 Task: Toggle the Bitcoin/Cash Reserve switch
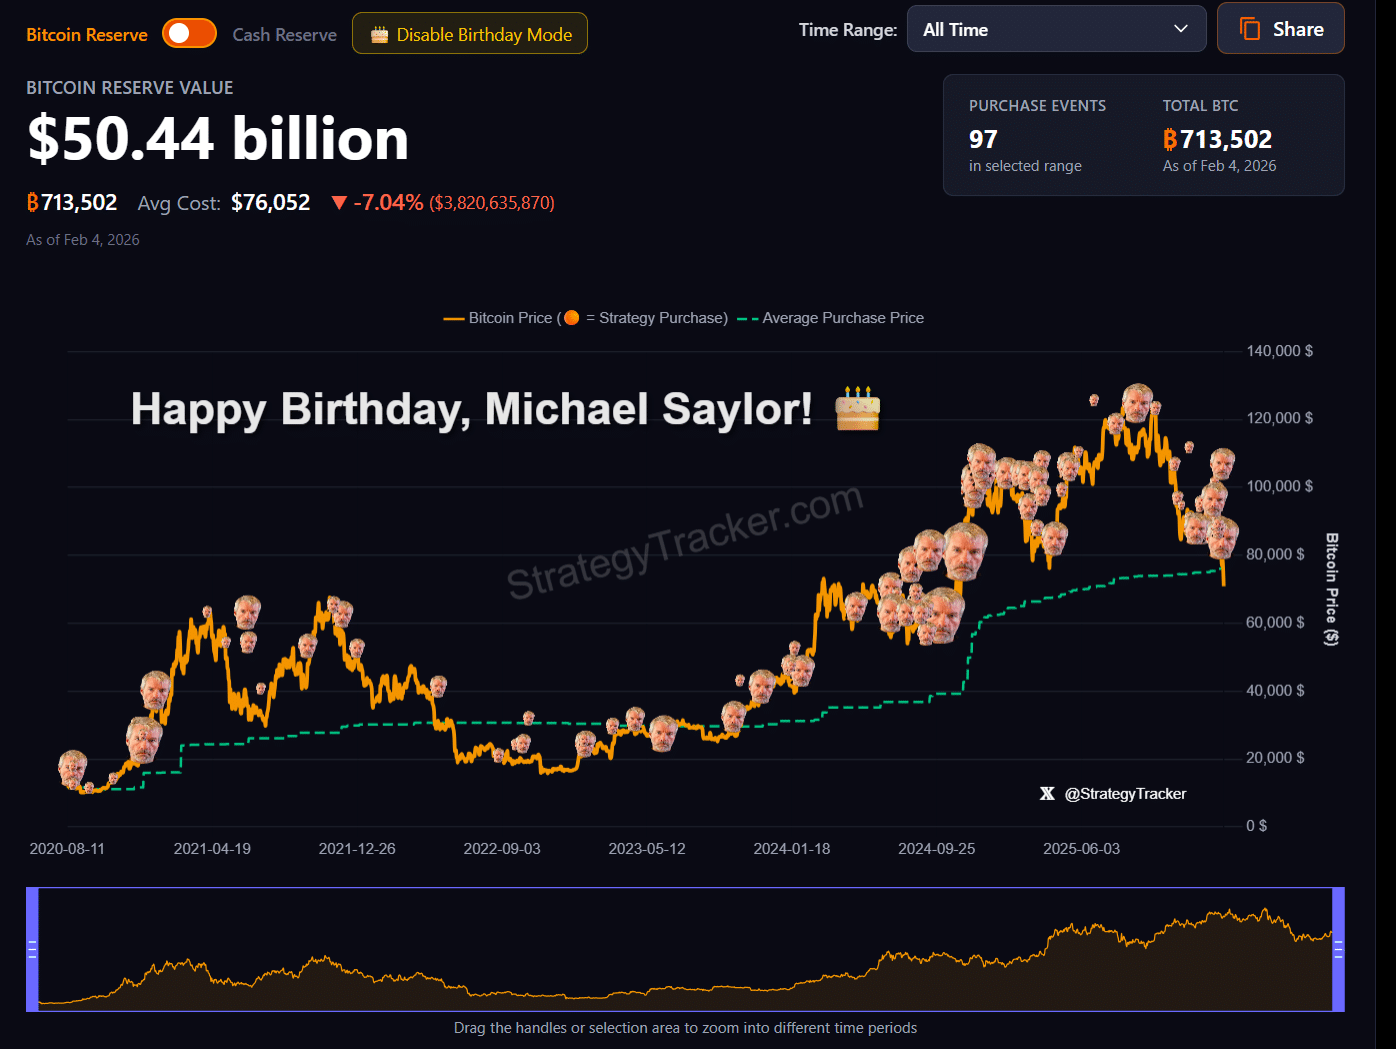(189, 33)
